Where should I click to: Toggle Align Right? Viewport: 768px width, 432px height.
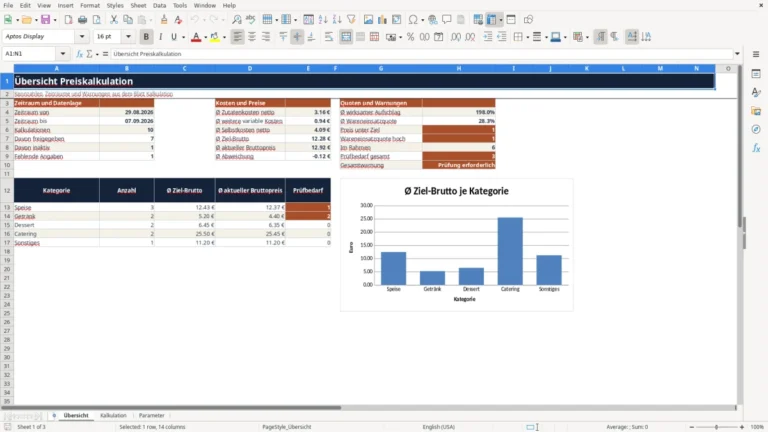point(266,37)
